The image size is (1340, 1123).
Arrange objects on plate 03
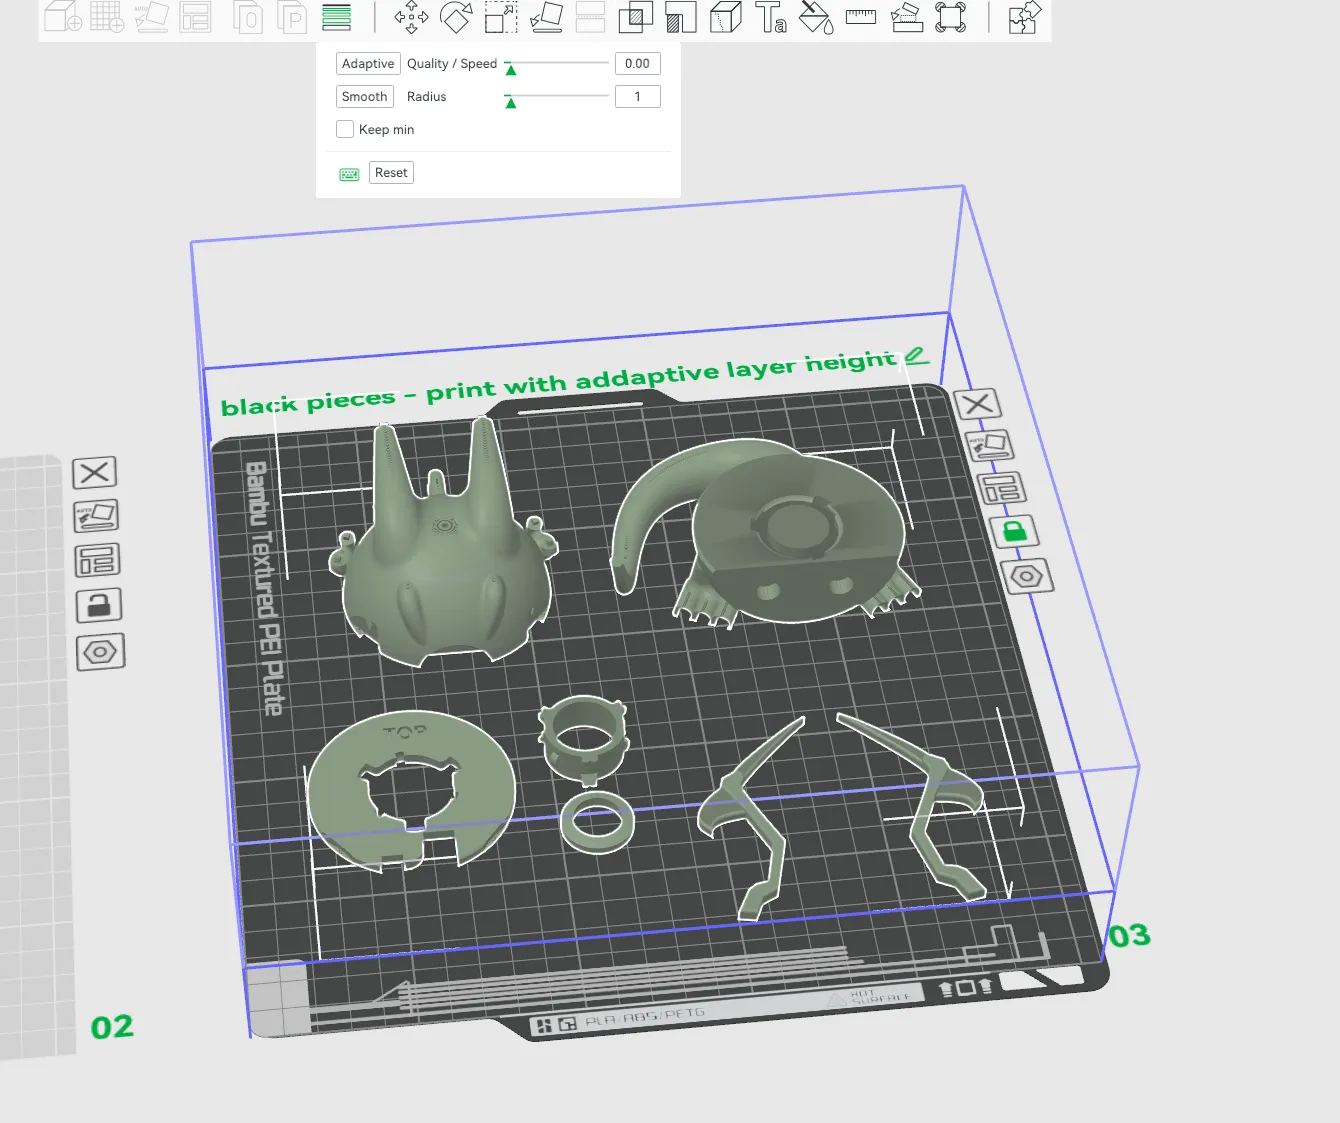[1001, 488]
